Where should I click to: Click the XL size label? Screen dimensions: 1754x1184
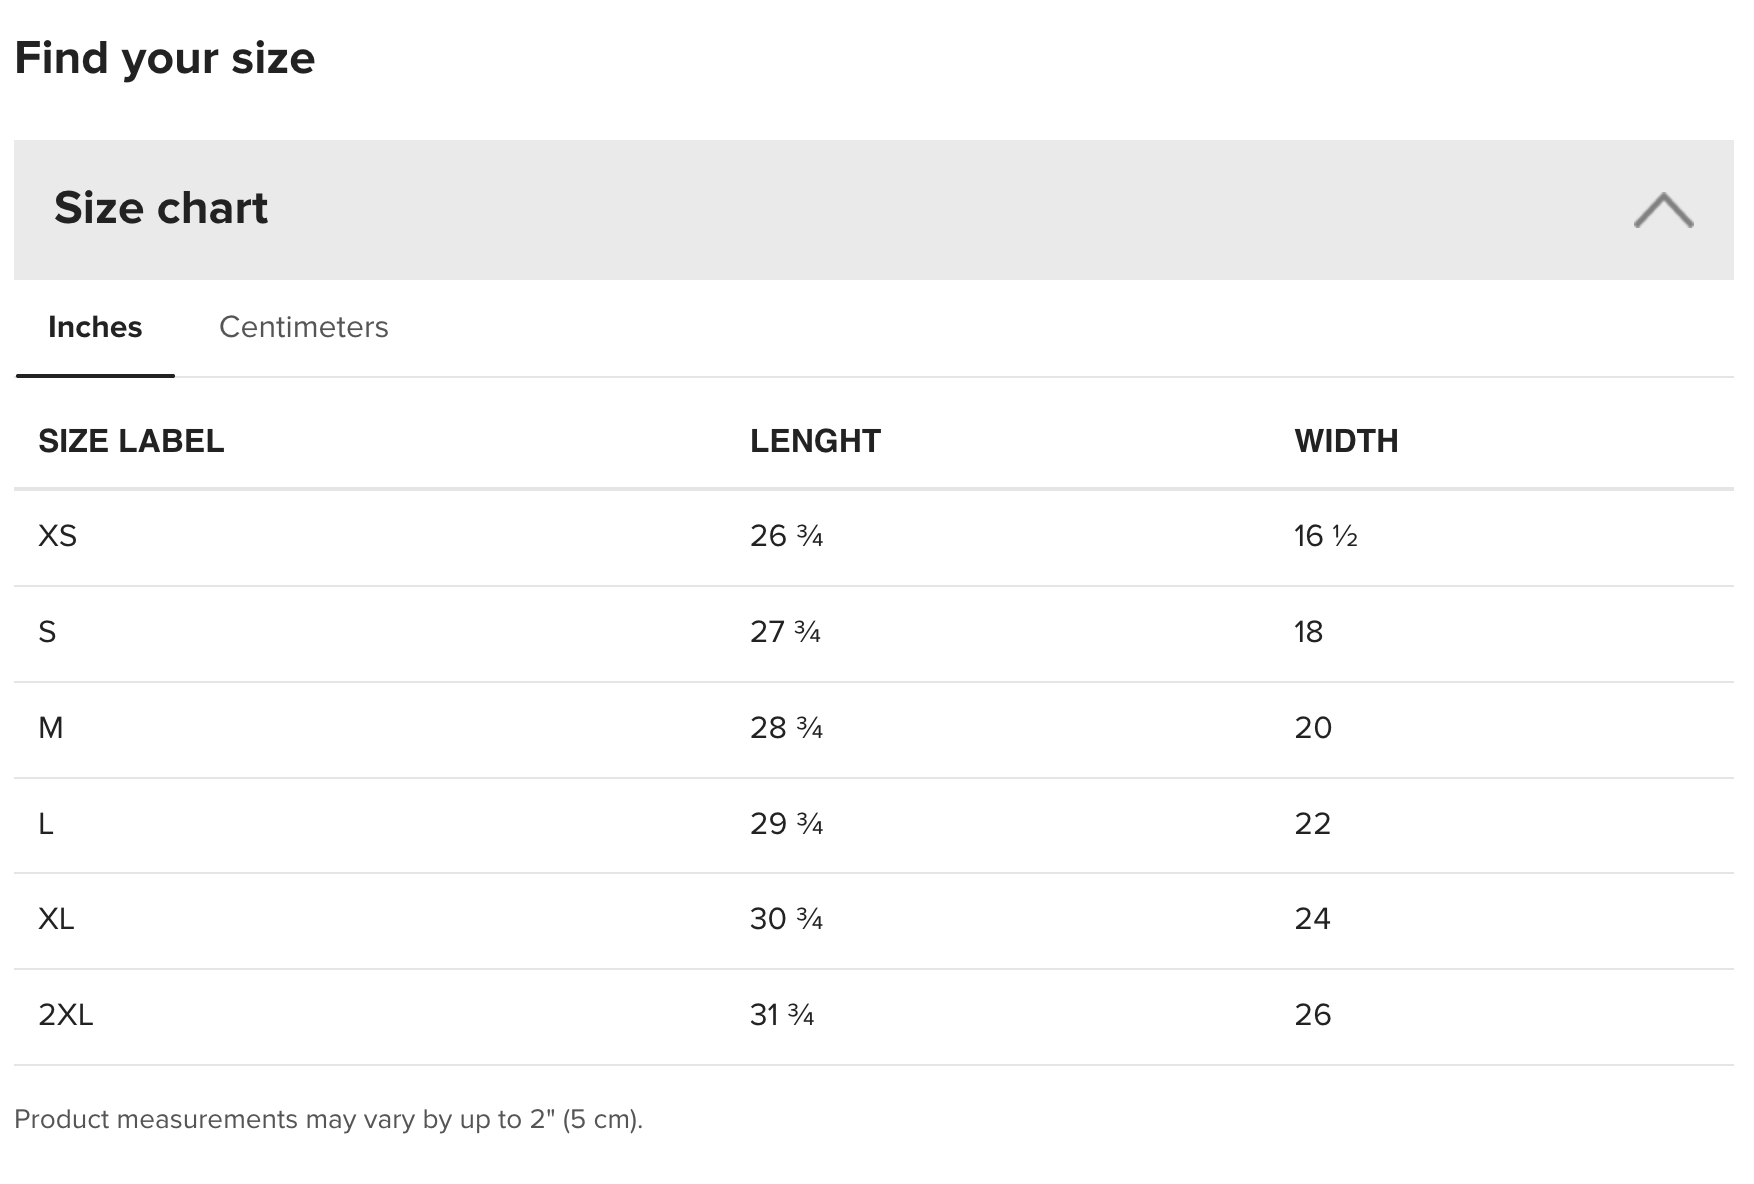coord(56,919)
